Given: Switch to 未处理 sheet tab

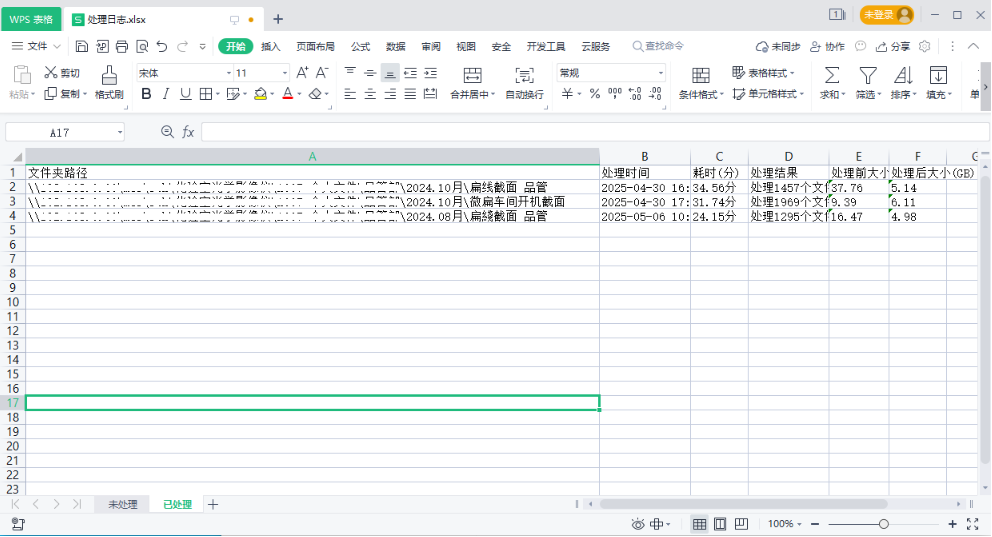Looking at the screenshot, I should pos(122,504).
